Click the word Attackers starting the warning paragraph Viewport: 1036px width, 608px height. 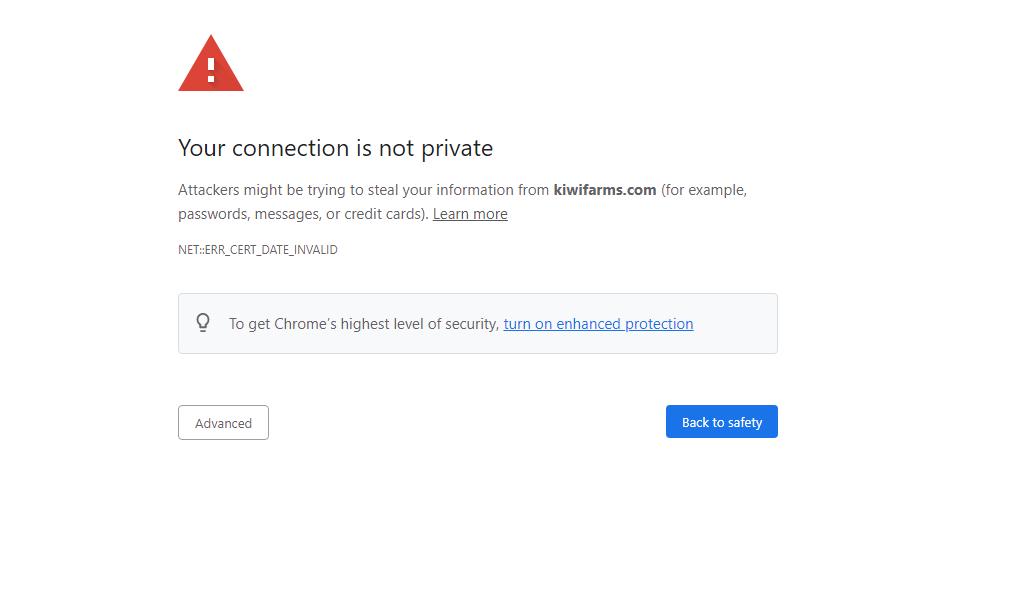pos(208,190)
